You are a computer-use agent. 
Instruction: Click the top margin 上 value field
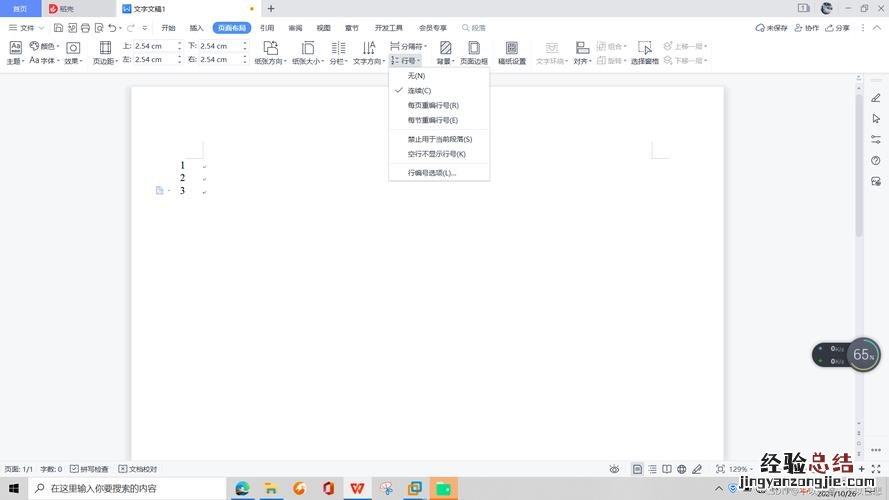click(158, 46)
